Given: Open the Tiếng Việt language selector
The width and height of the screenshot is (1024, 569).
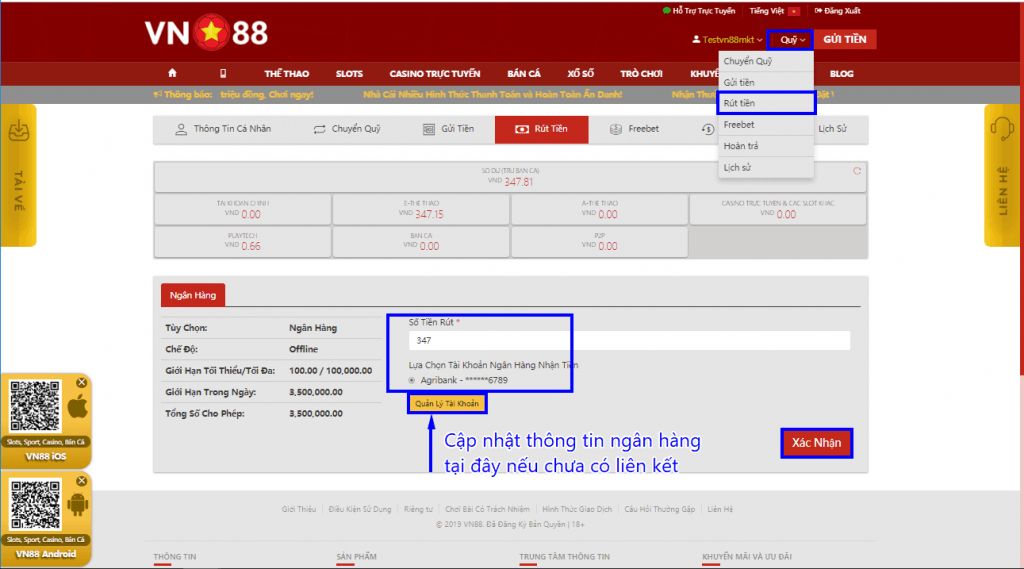Looking at the screenshot, I should tap(774, 11).
